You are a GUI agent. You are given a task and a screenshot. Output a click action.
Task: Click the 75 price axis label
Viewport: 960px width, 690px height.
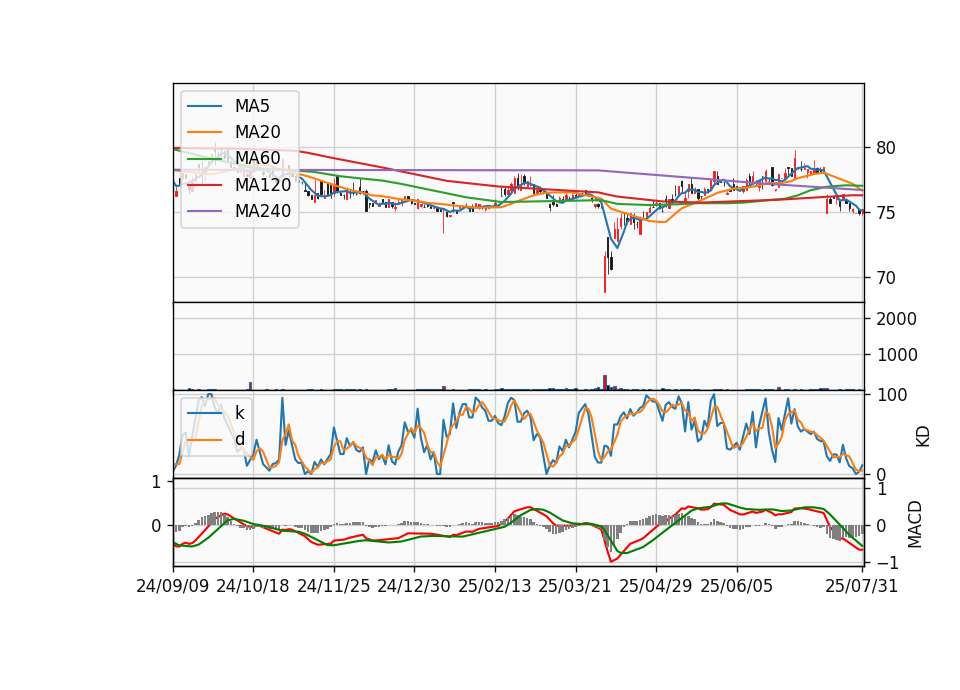pyautogui.click(x=885, y=213)
